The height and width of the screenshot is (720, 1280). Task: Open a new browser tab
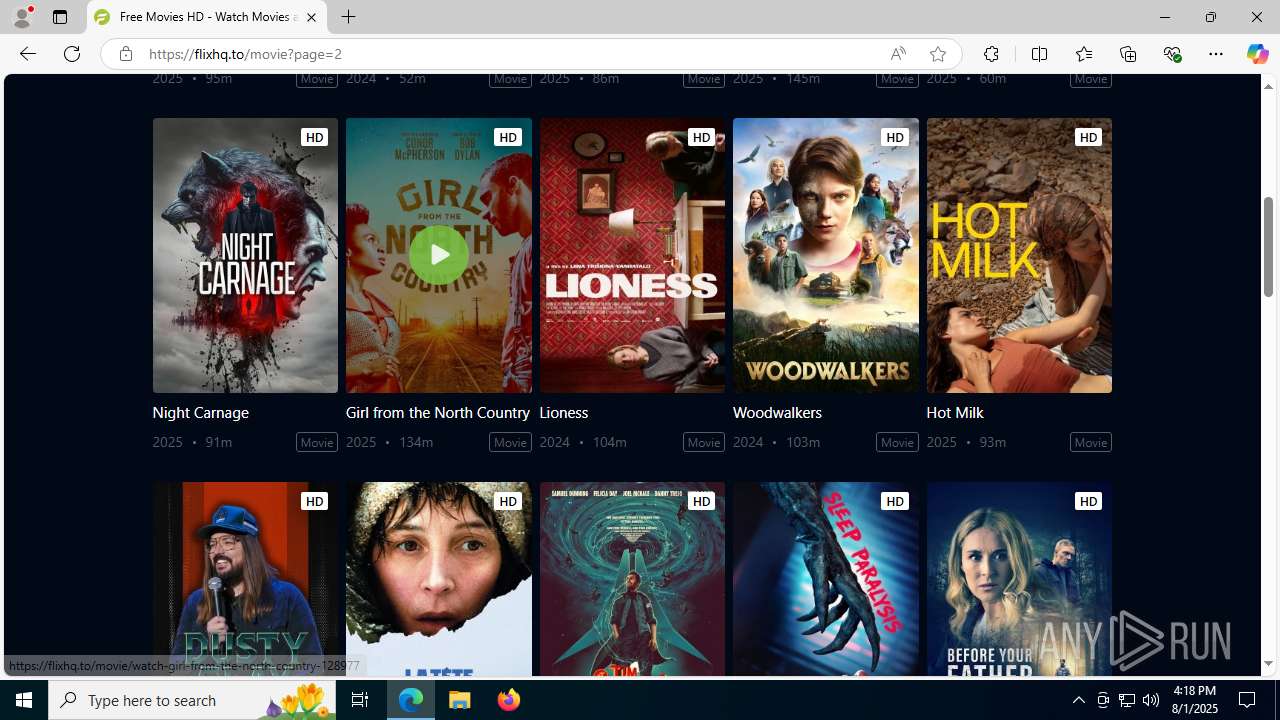348,17
